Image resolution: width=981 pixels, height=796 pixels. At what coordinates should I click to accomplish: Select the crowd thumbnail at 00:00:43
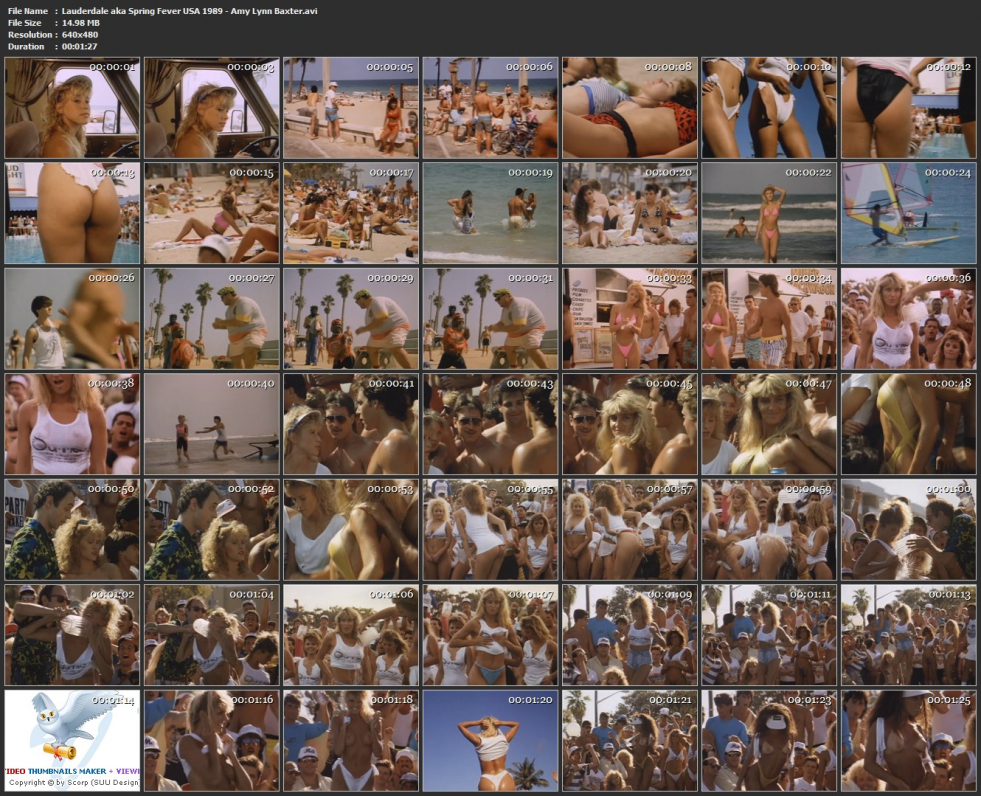[489, 424]
